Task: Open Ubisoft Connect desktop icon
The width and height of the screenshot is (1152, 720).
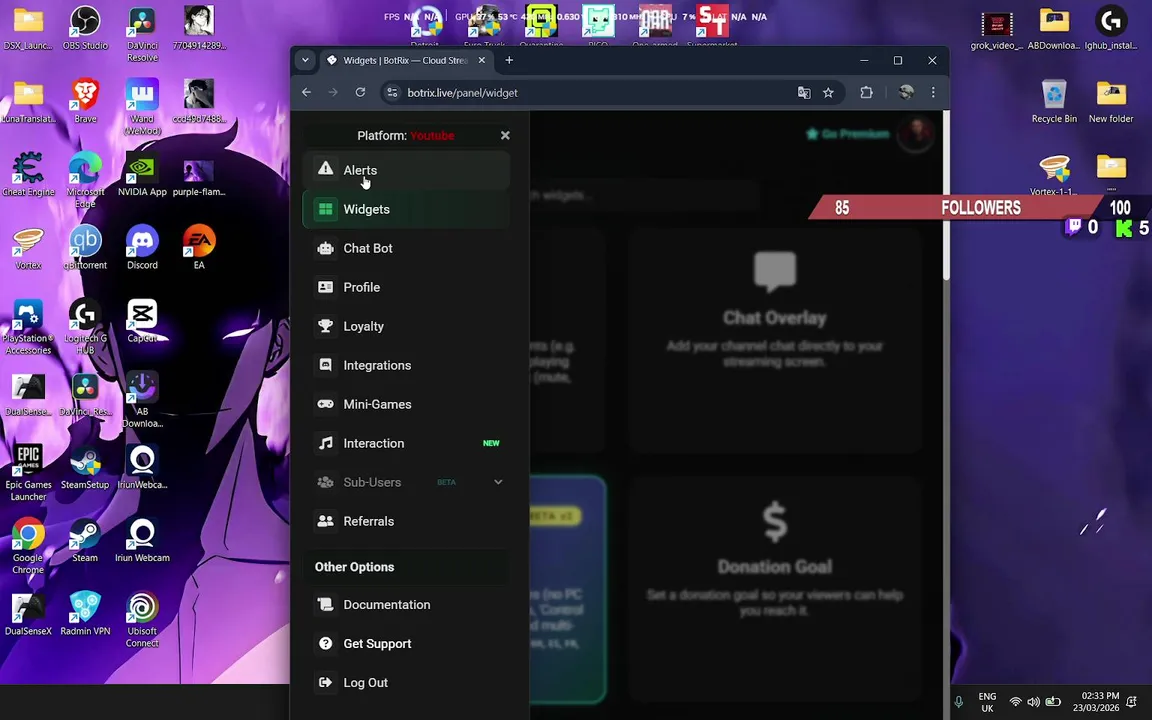Action: [x=142, y=619]
